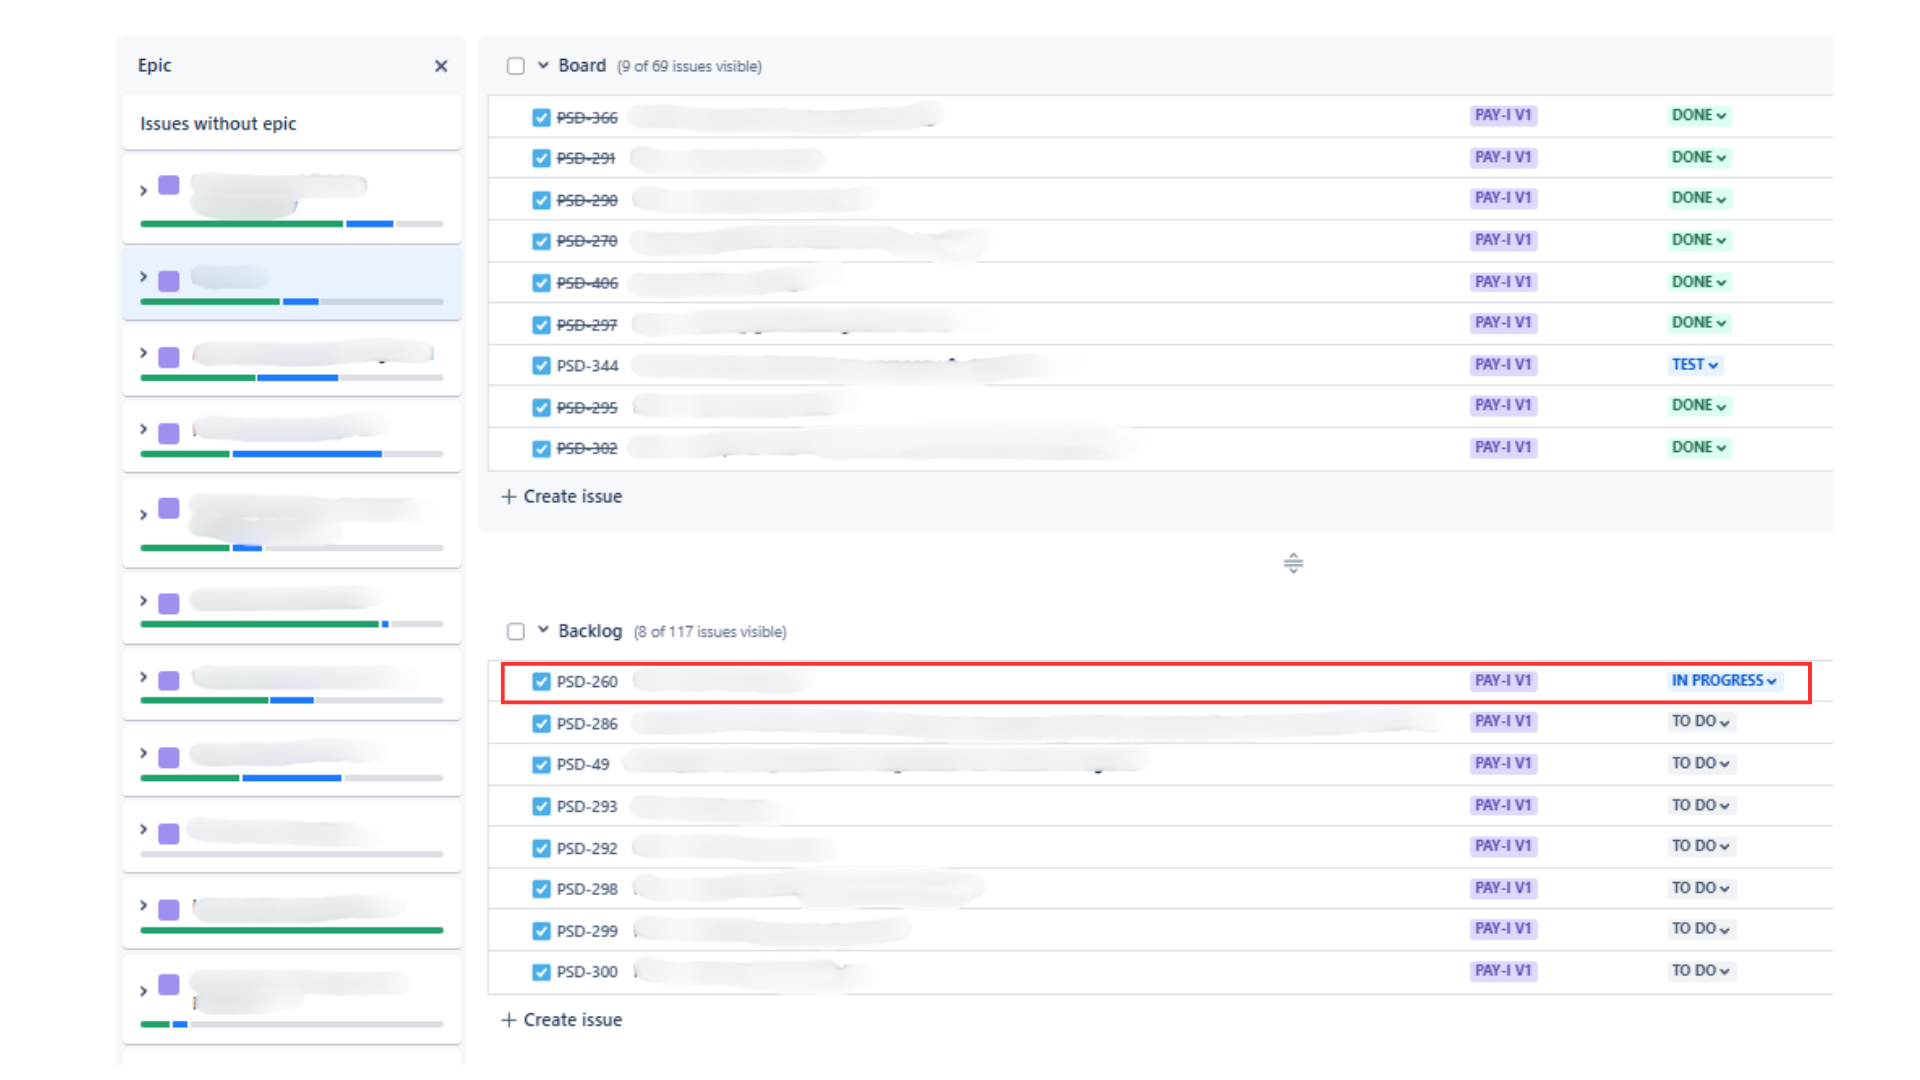Click PAY-I V1 label on PSD-260
Viewport: 1920px width, 1080px height.
[1503, 680]
